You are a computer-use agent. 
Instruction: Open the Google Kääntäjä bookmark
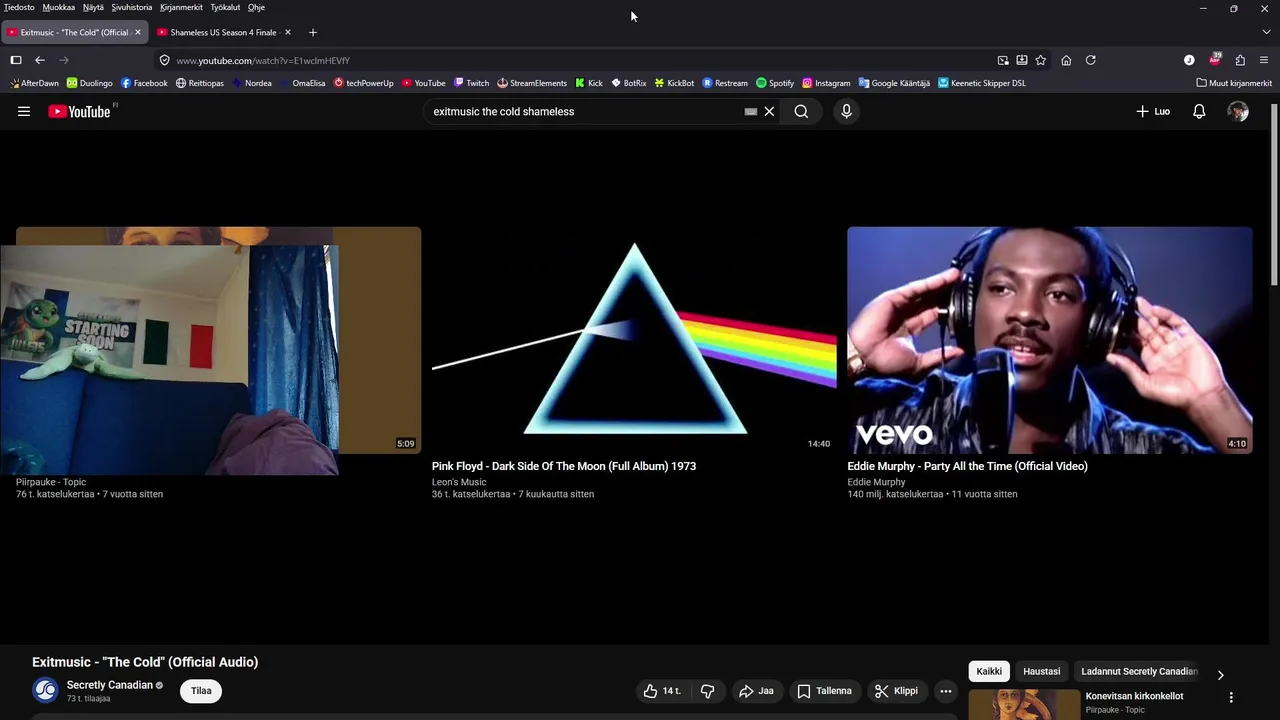[894, 83]
